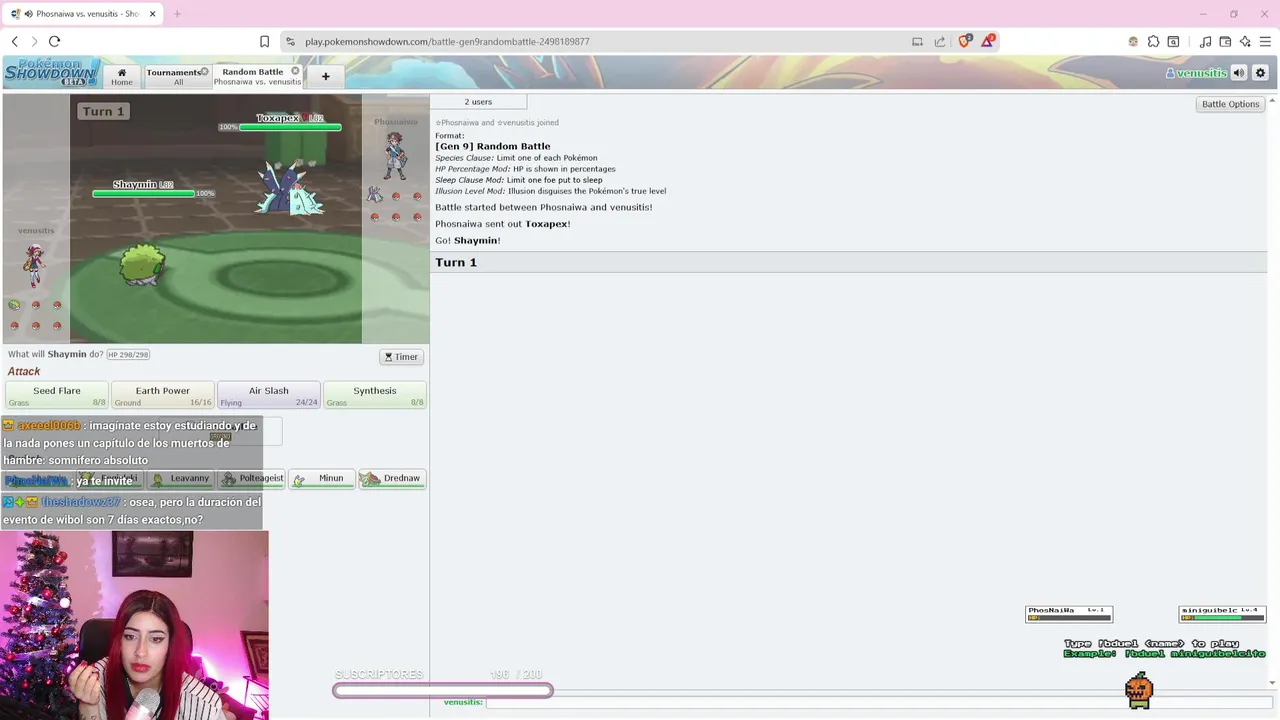
Task: Use the Synthesis move
Action: [375, 395]
